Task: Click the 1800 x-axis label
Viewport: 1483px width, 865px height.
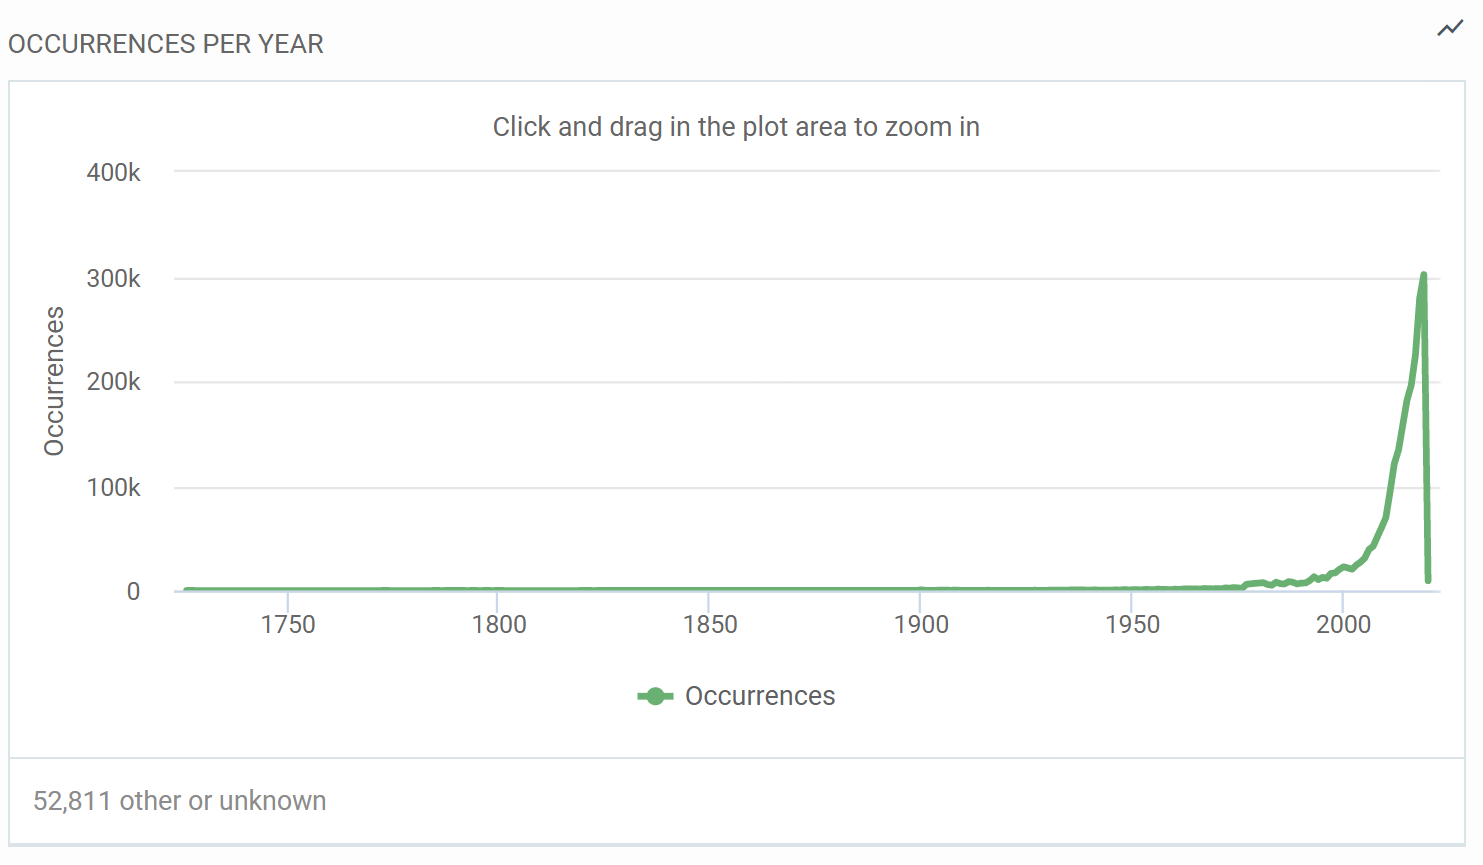Action: point(499,625)
